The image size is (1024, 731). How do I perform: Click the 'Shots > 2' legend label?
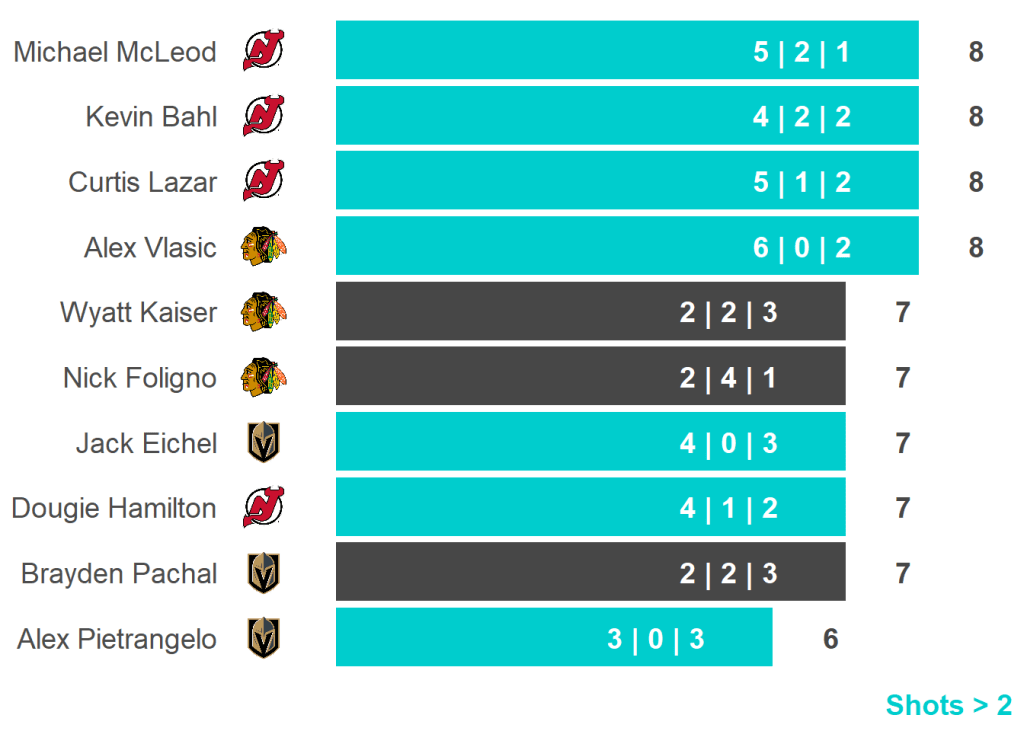tap(948, 705)
